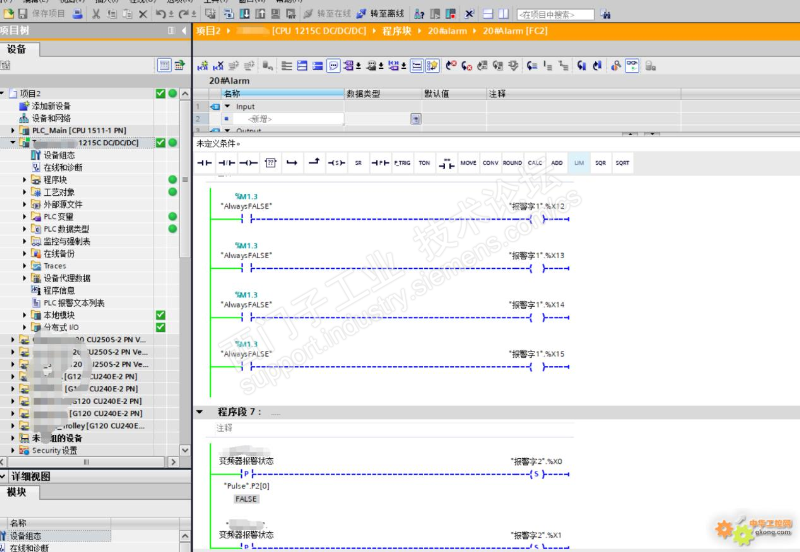Expand the PLC_Main [CPU 1511-1 PN] device
The height and width of the screenshot is (552, 800).
(x=13, y=131)
